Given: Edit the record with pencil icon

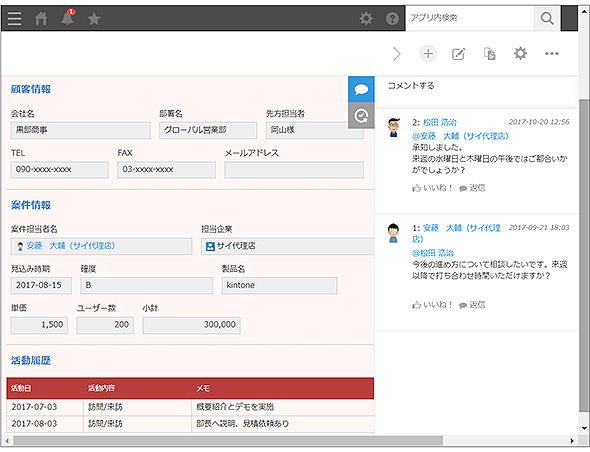Looking at the screenshot, I should click(x=458, y=54).
